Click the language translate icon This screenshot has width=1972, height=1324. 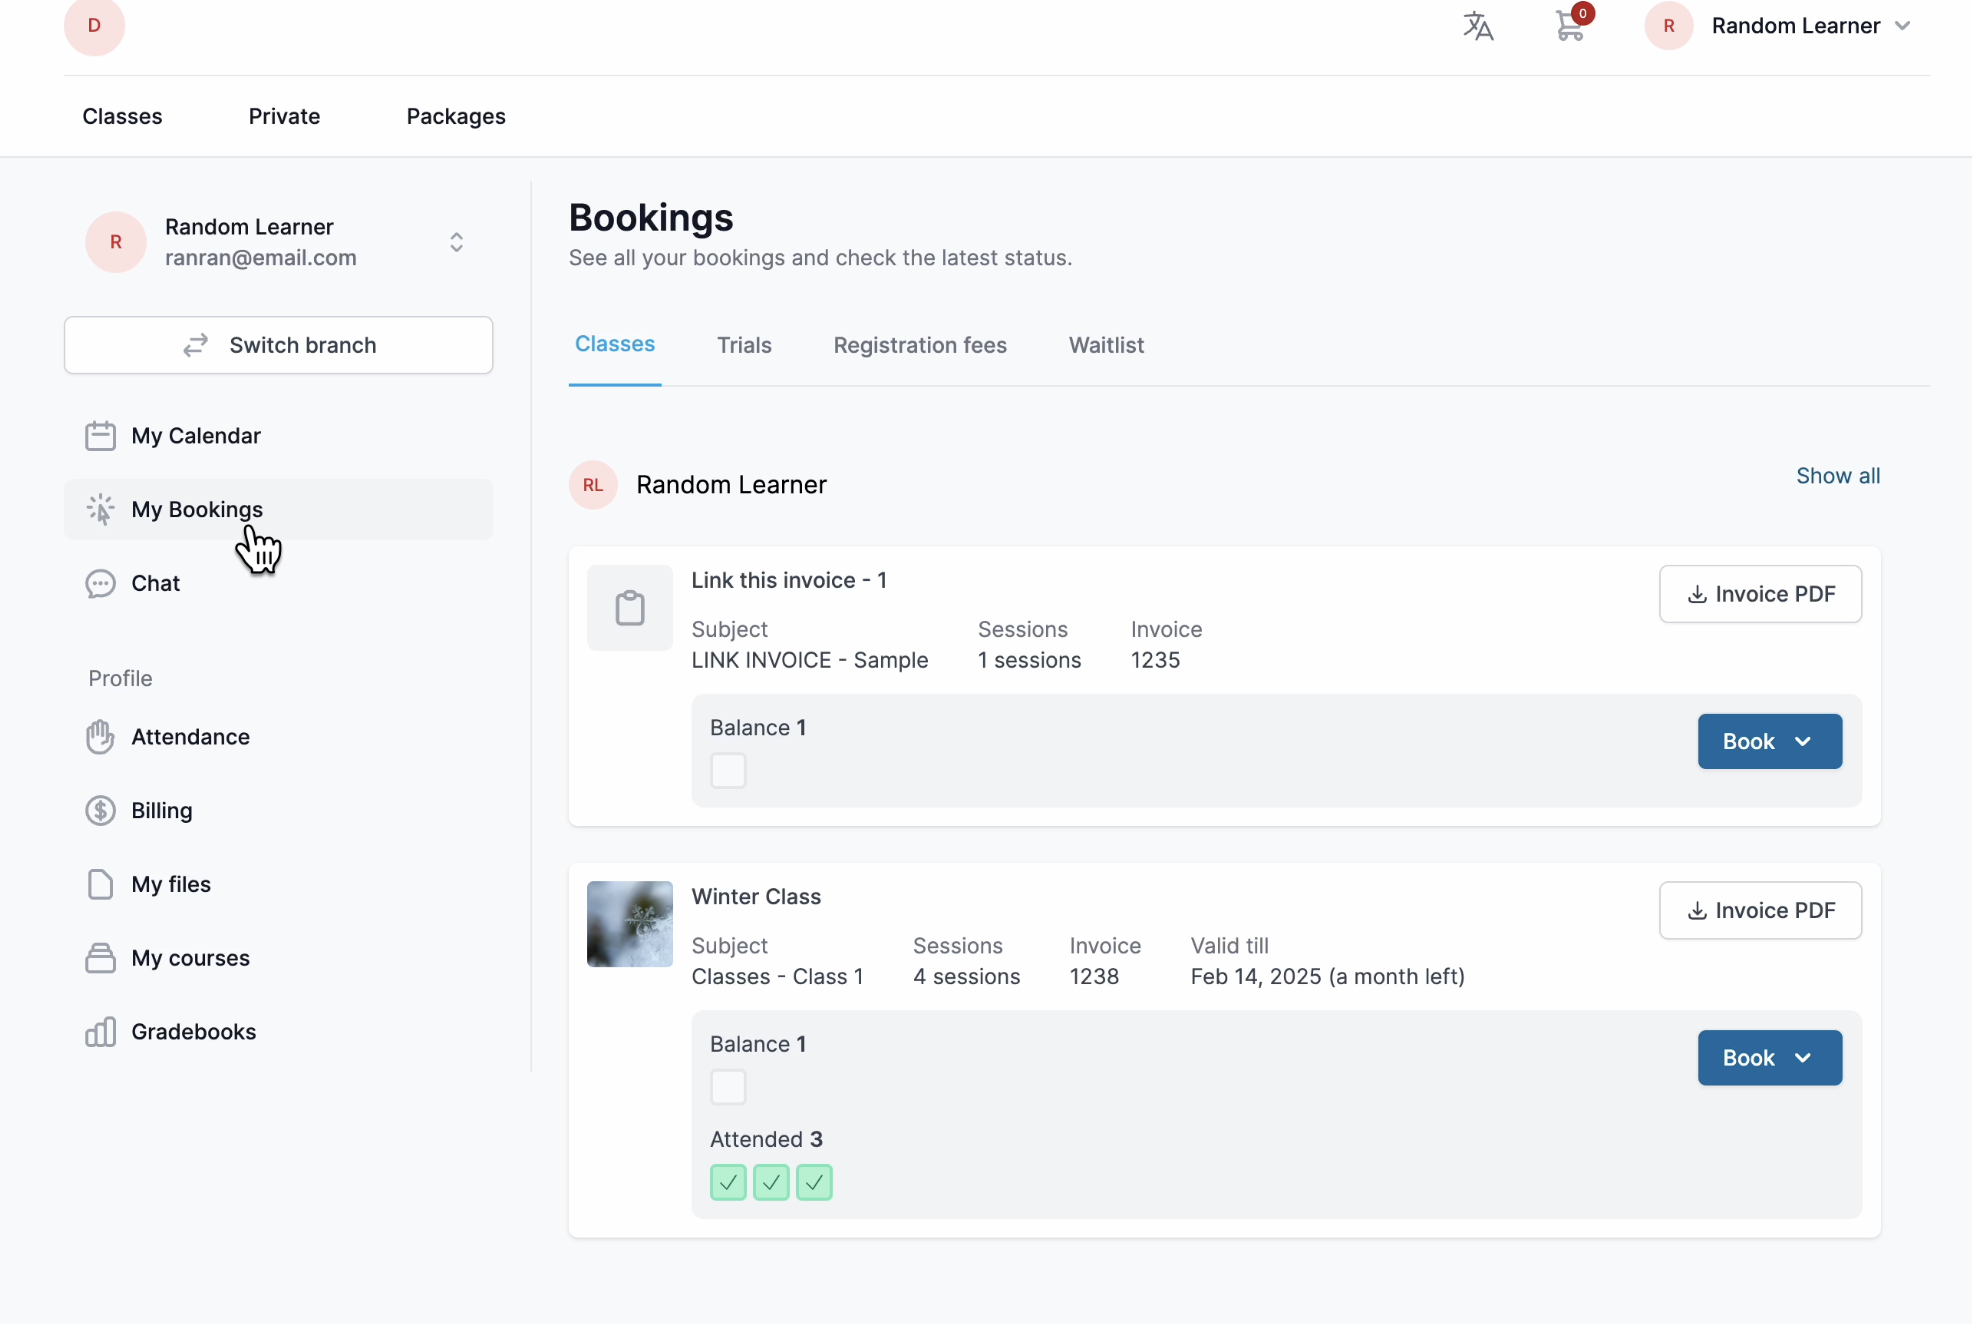[x=1478, y=26]
